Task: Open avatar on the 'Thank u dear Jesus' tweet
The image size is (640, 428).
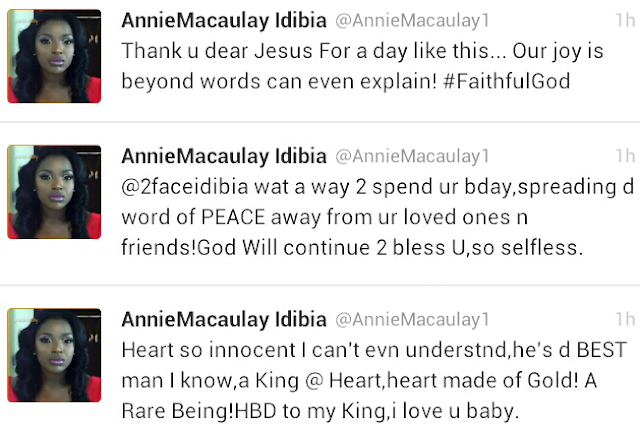Action: click(x=54, y=52)
